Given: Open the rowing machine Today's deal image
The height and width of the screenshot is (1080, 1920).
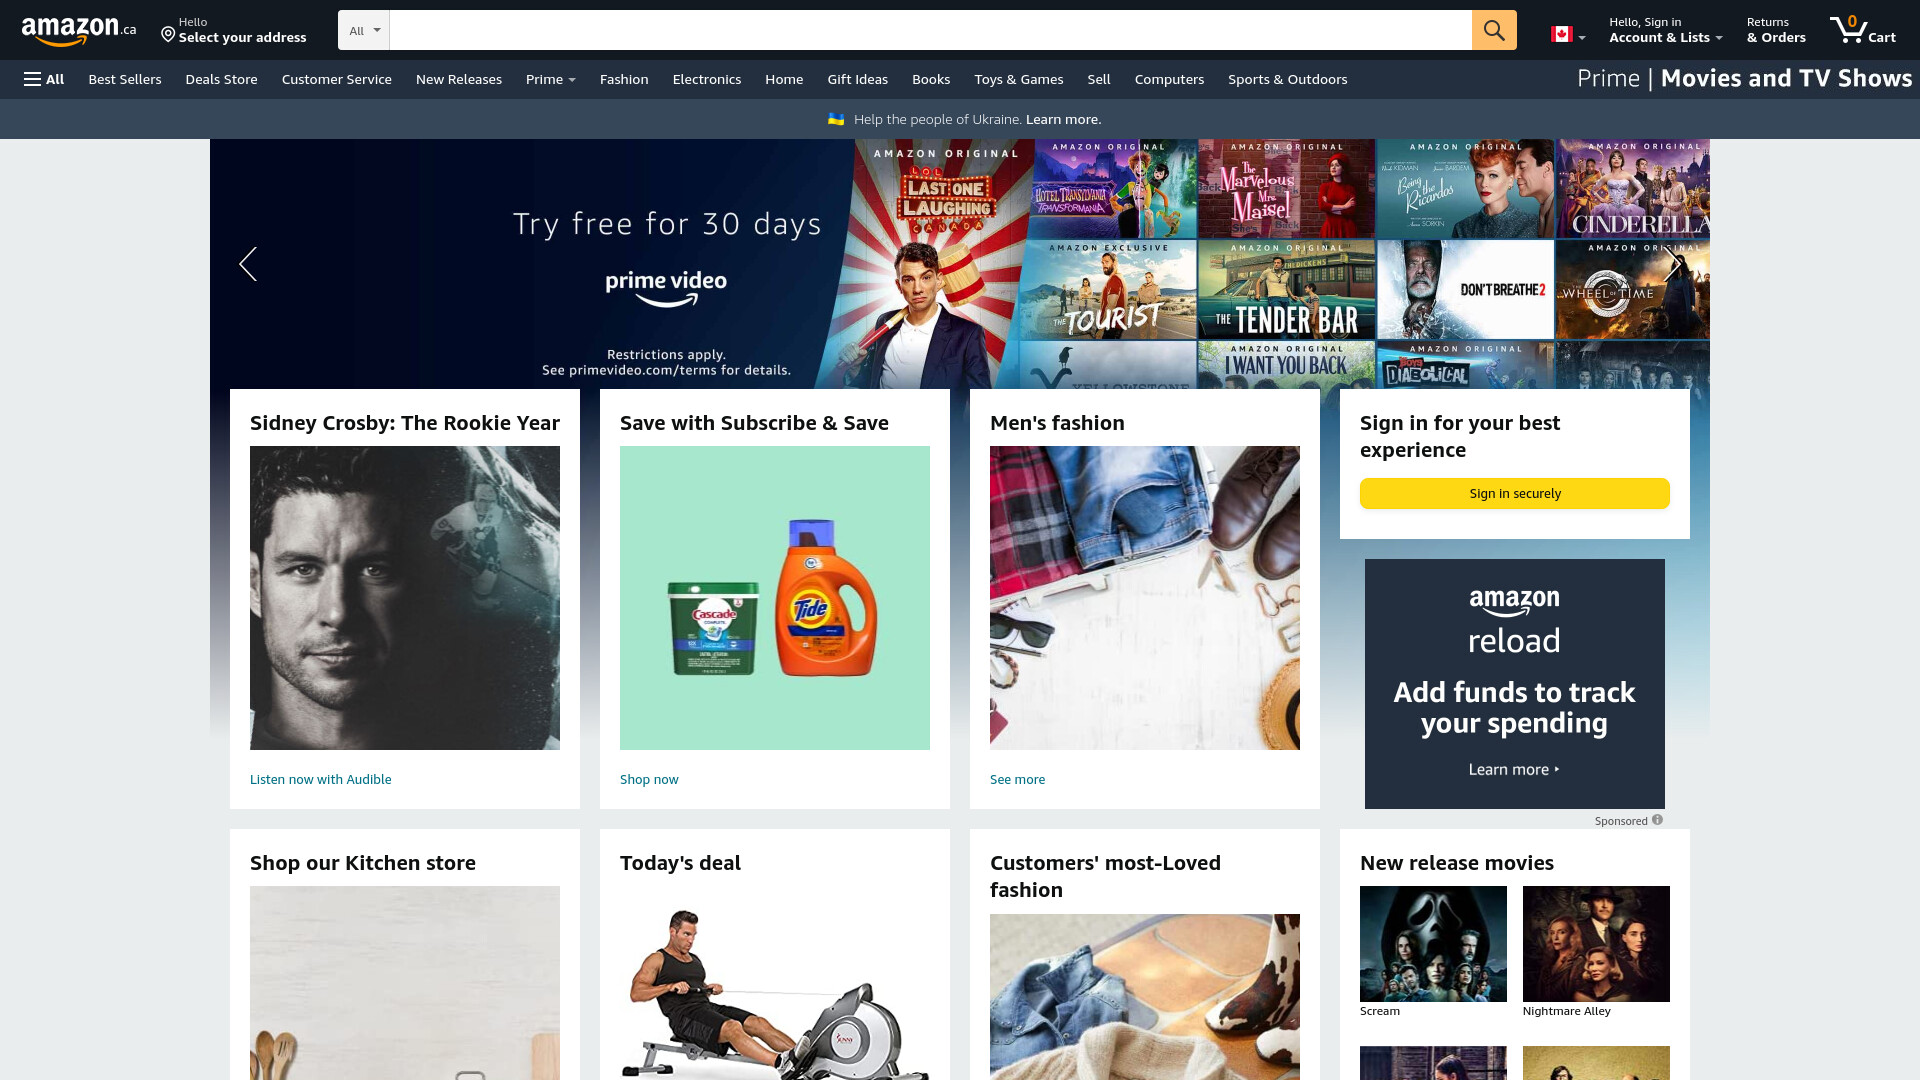Looking at the screenshot, I should [x=775, y=992].
